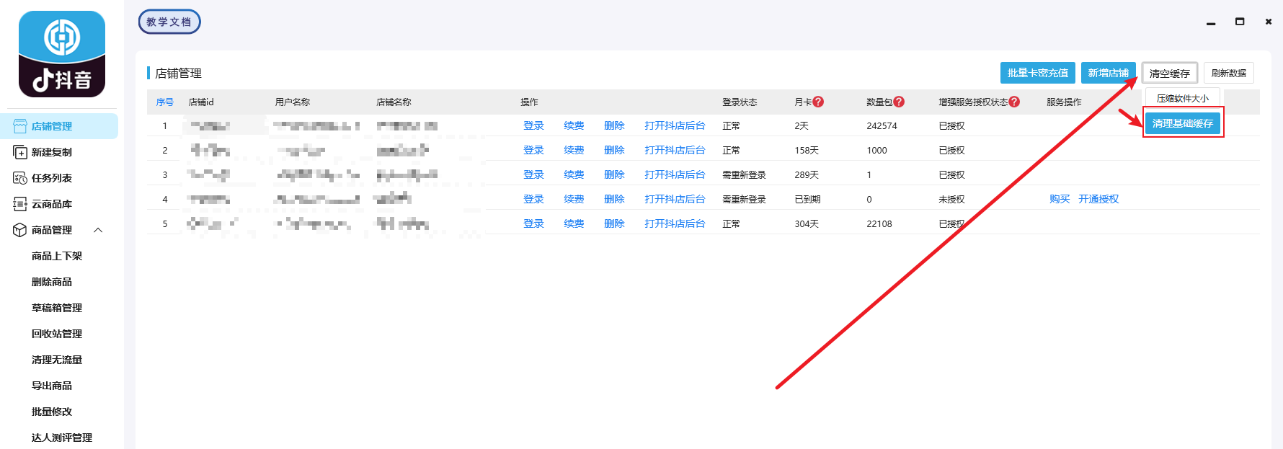Click the 登录状态 column header
This screenshot has height=449, width=1283.
tap(740, 102)
